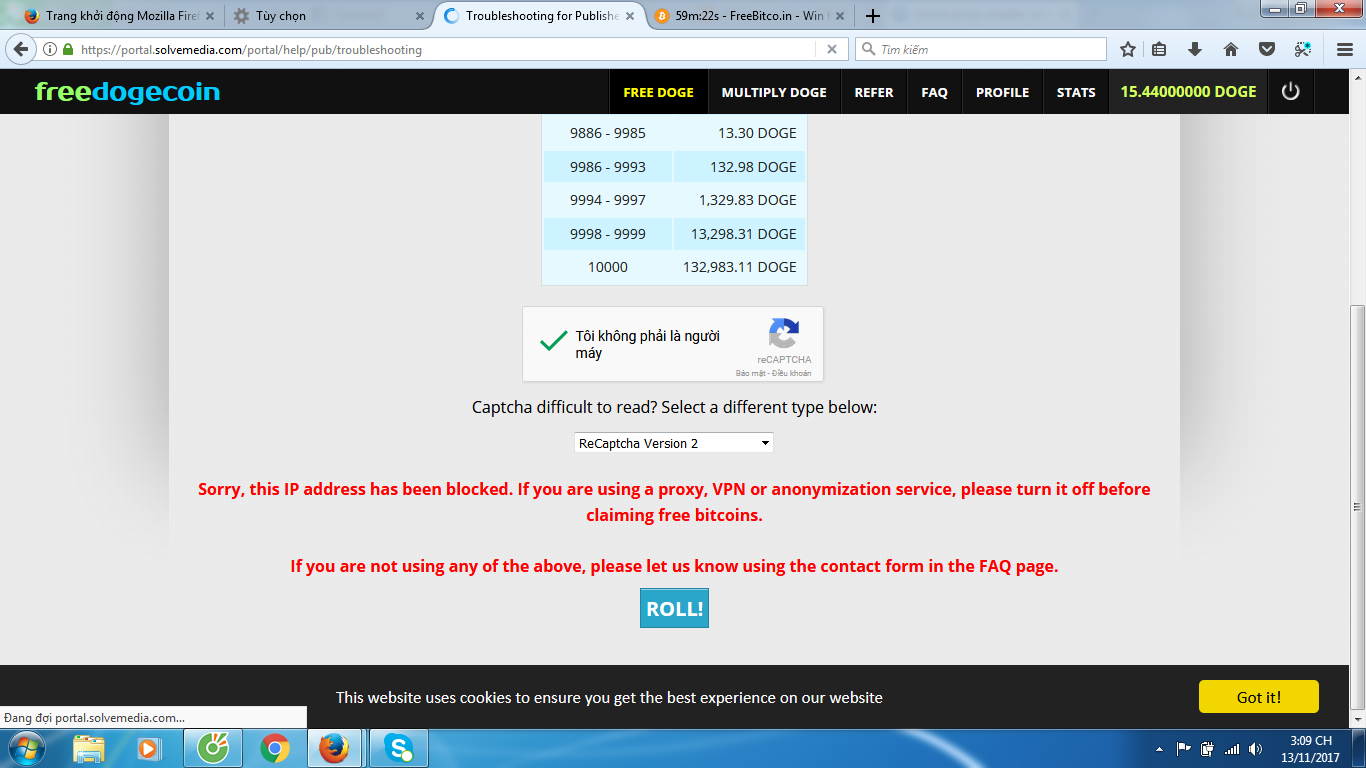The image size is (1366, 768).
Task: Open a new tab with the plus button
Action: tap(872, 16)
